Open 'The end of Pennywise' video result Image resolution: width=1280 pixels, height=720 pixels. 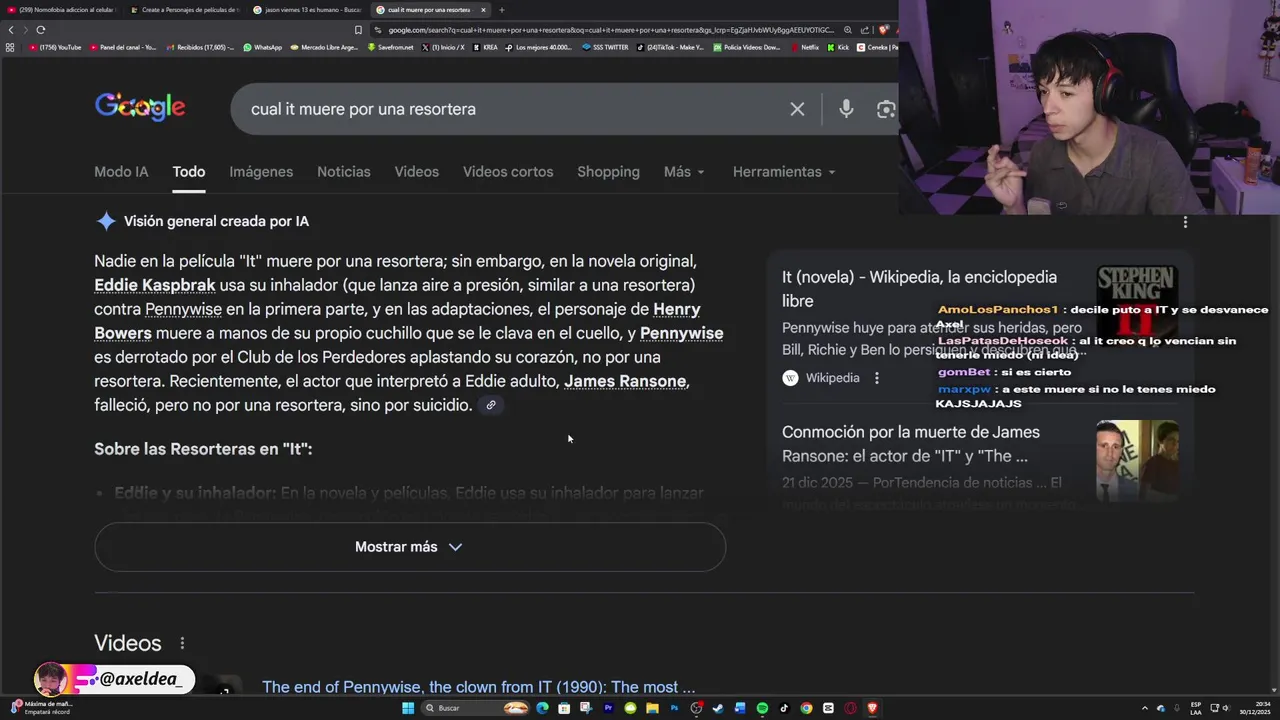click(478, 687)
